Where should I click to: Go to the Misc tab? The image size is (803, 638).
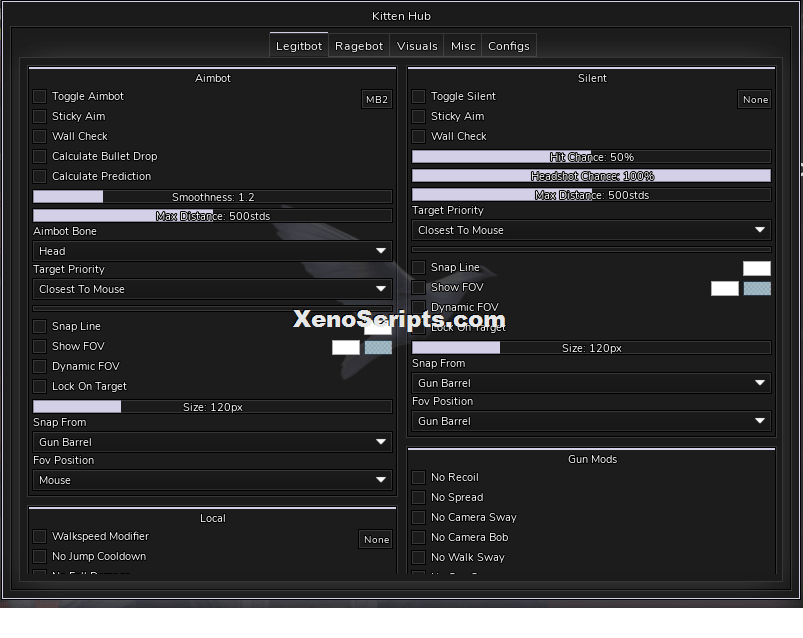(463, 46)
